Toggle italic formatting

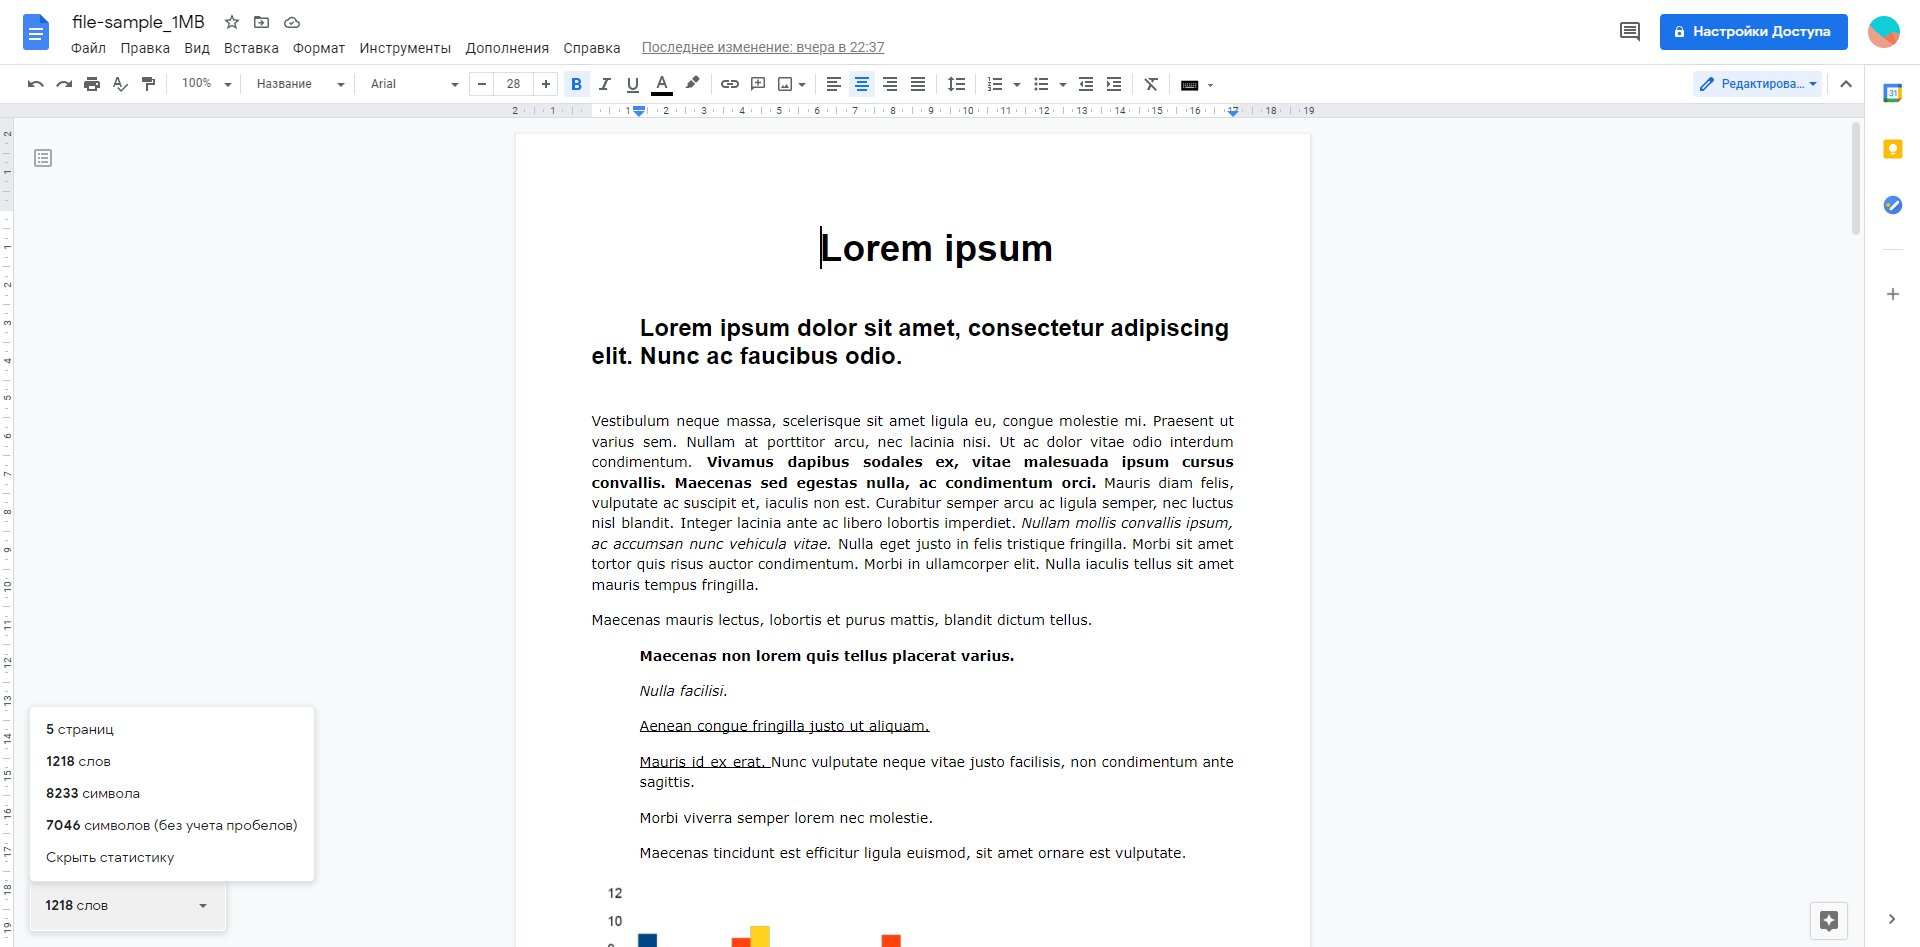[x=604, y=84]
